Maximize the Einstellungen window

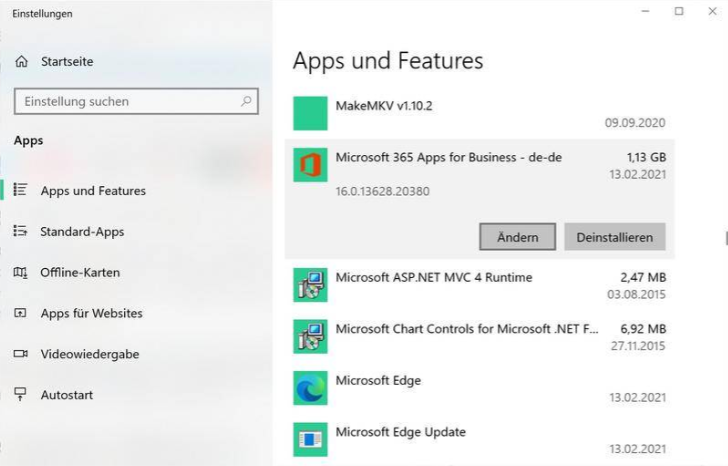point(679,11)
